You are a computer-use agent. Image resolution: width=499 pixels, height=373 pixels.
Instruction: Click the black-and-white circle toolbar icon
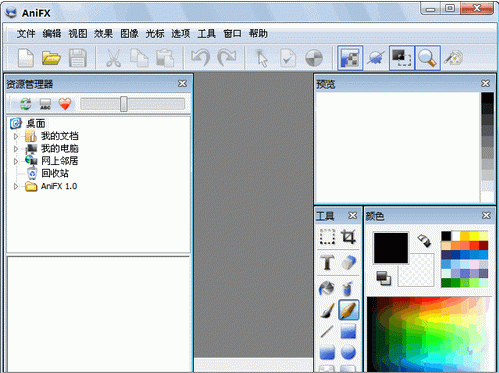(314, 58)
